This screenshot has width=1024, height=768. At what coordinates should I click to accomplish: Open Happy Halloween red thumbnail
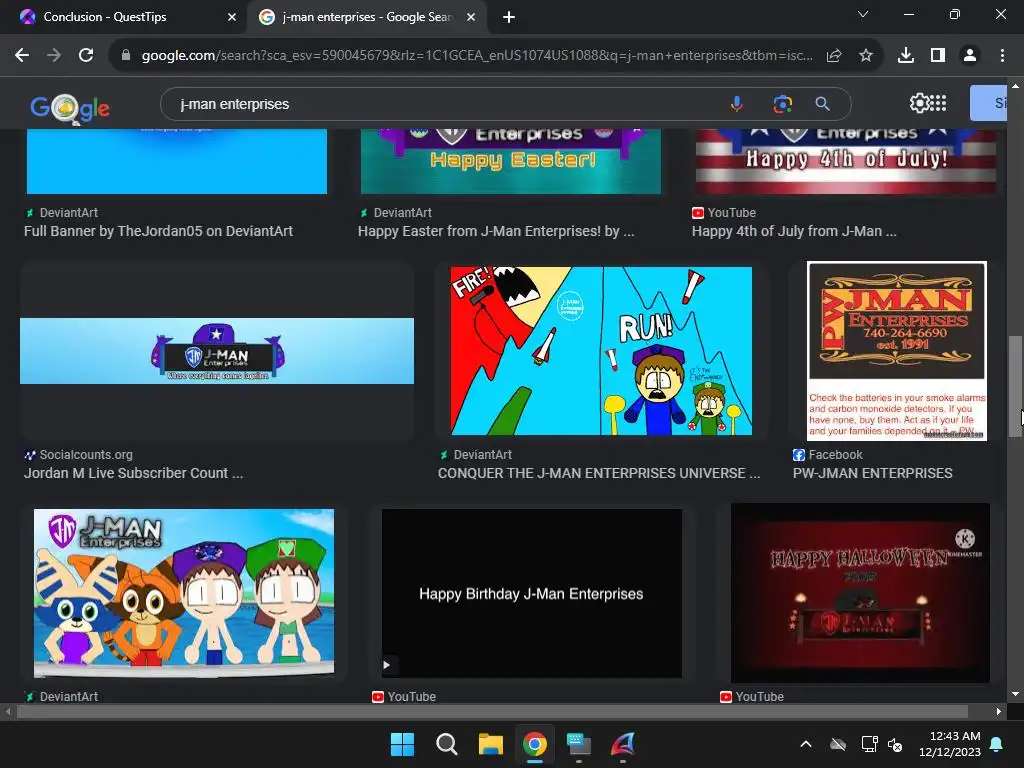860,593
